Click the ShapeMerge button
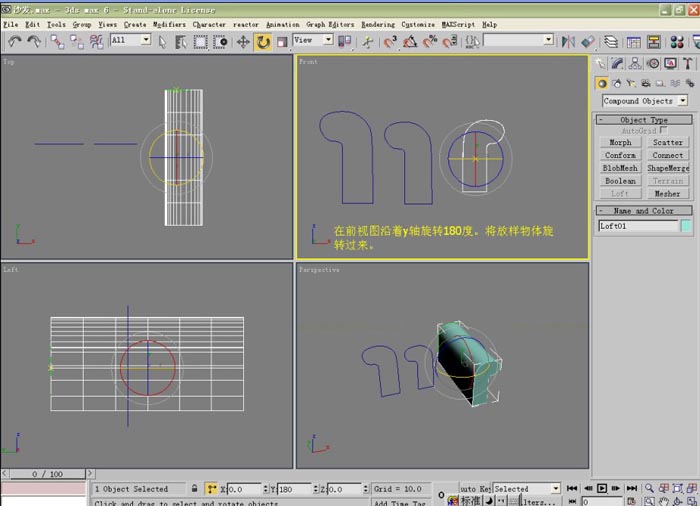Screen dimensions: 700x506 click(668, 168)
